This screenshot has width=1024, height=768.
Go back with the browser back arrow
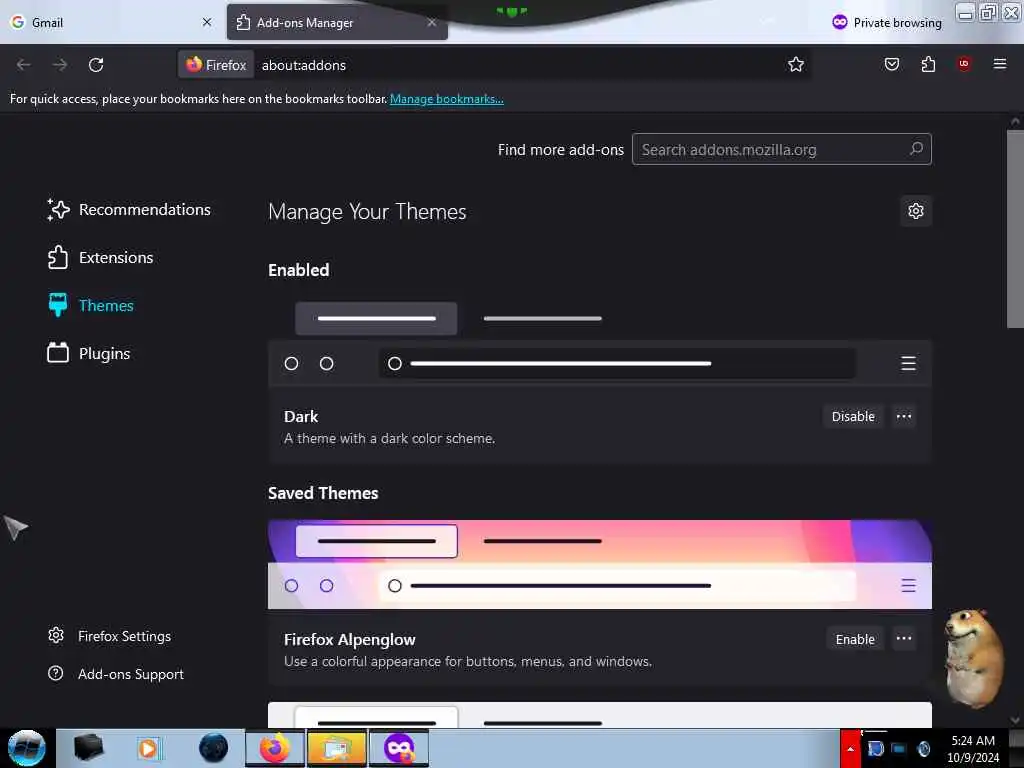(x=24, y=65)
